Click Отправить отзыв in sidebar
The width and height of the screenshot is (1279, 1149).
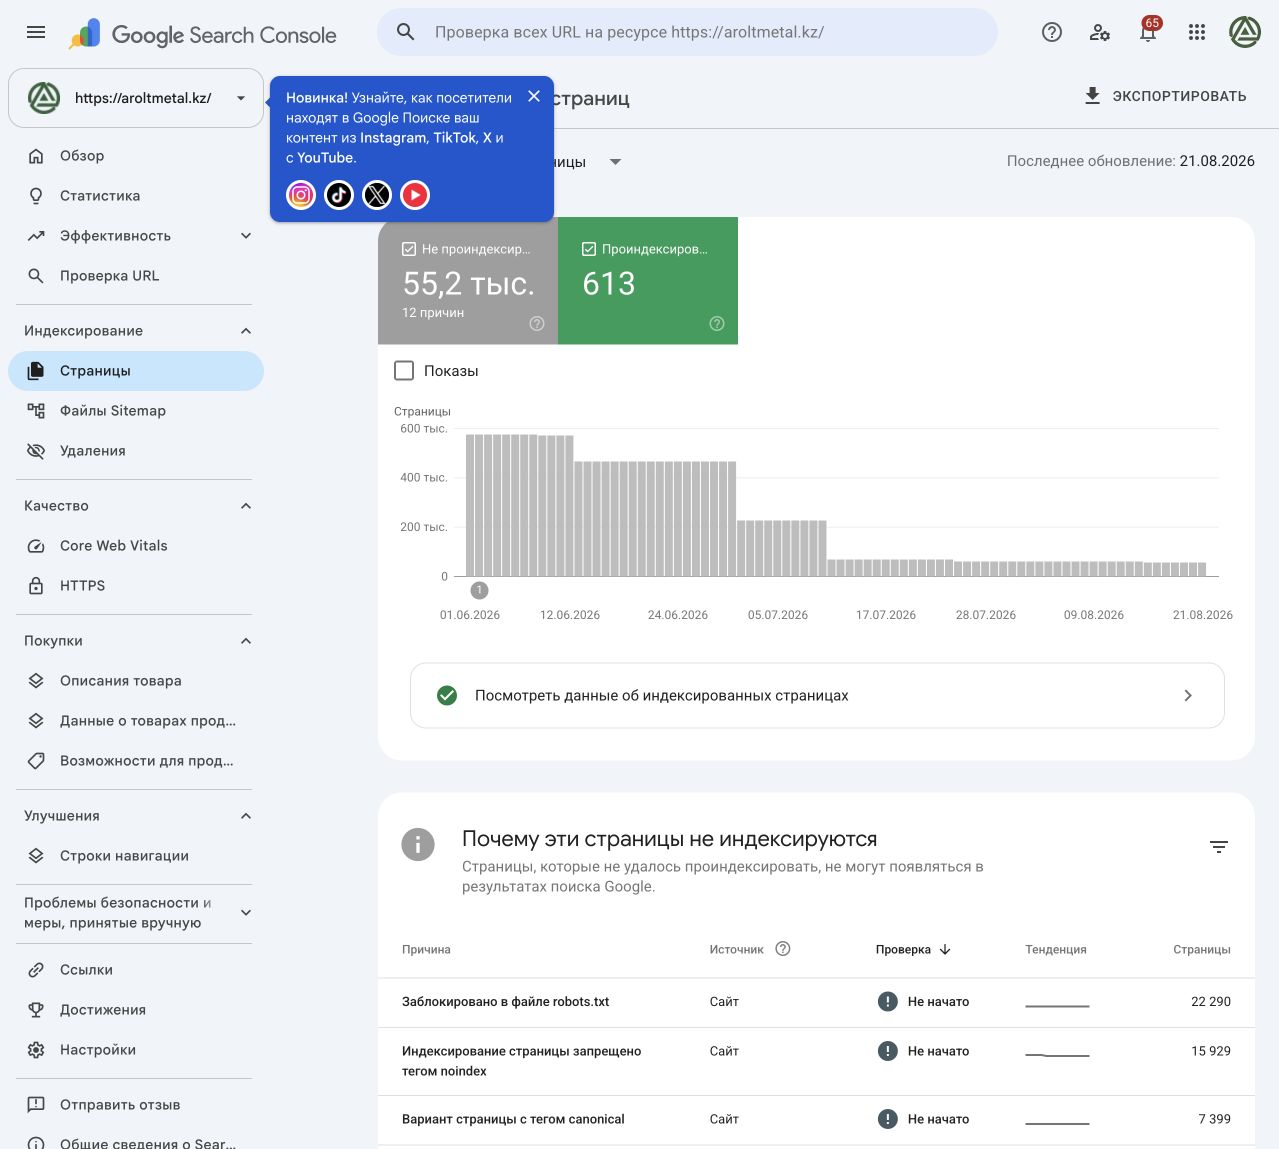[136, 1105]
